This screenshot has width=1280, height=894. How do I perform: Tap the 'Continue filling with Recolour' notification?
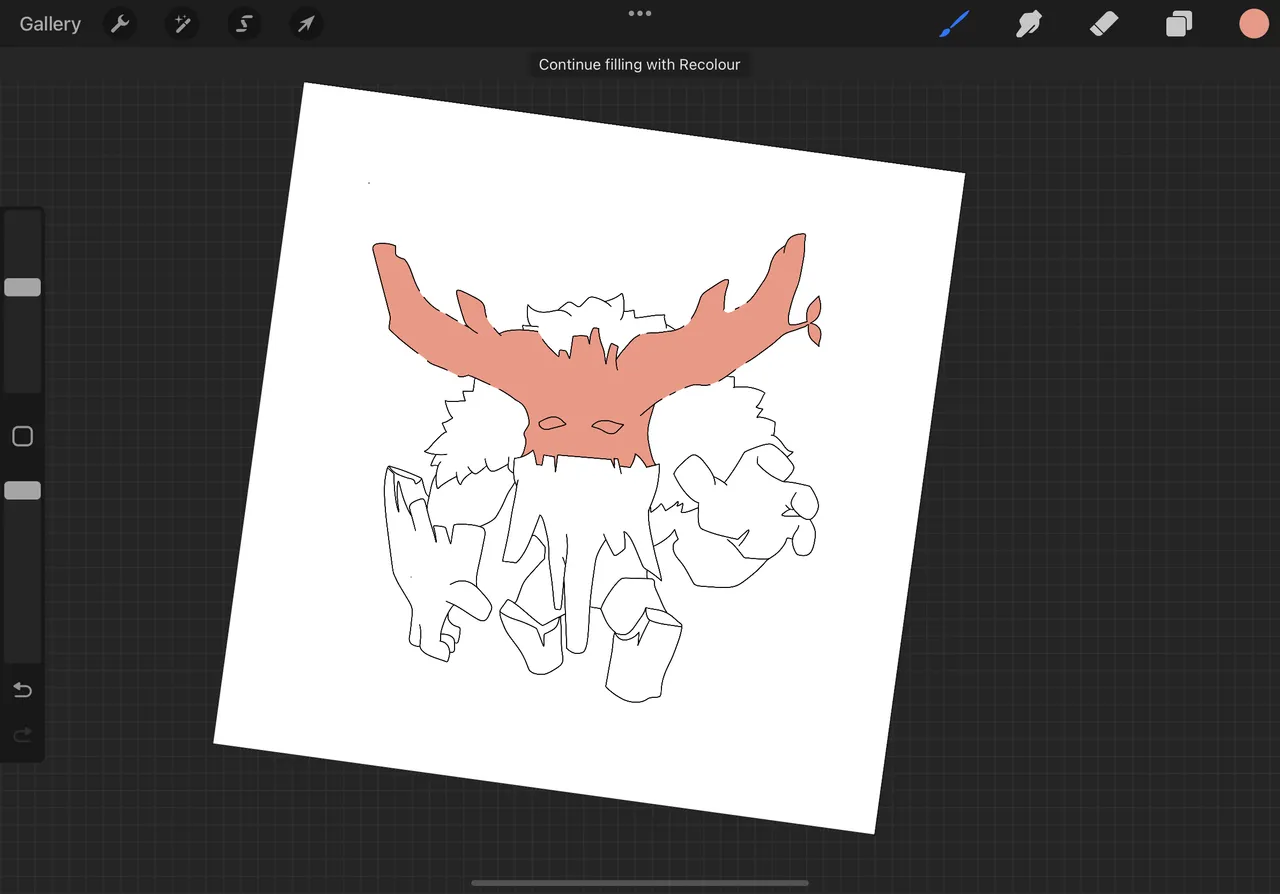coord(640,64)
